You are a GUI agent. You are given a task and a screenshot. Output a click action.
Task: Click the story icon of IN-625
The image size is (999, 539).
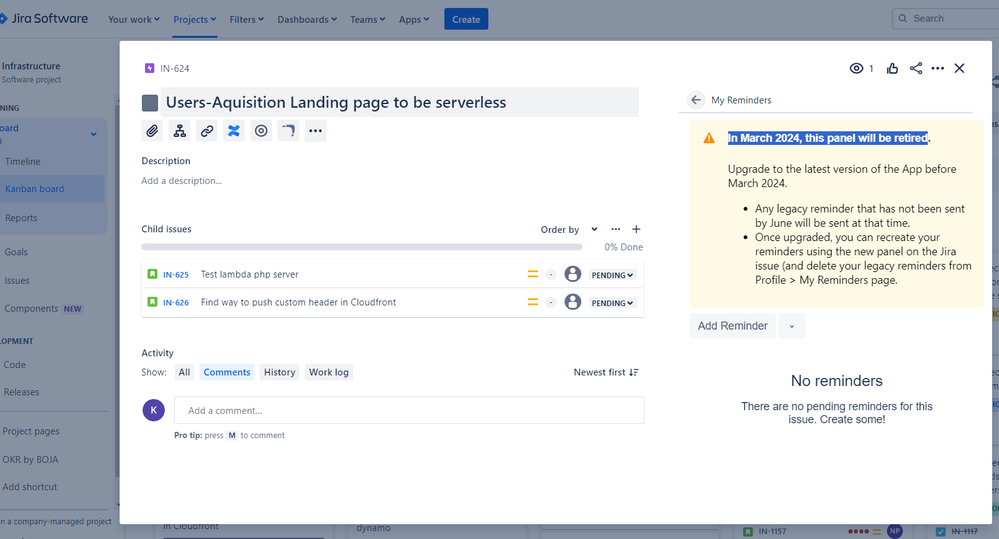click(x=152, y=274)
